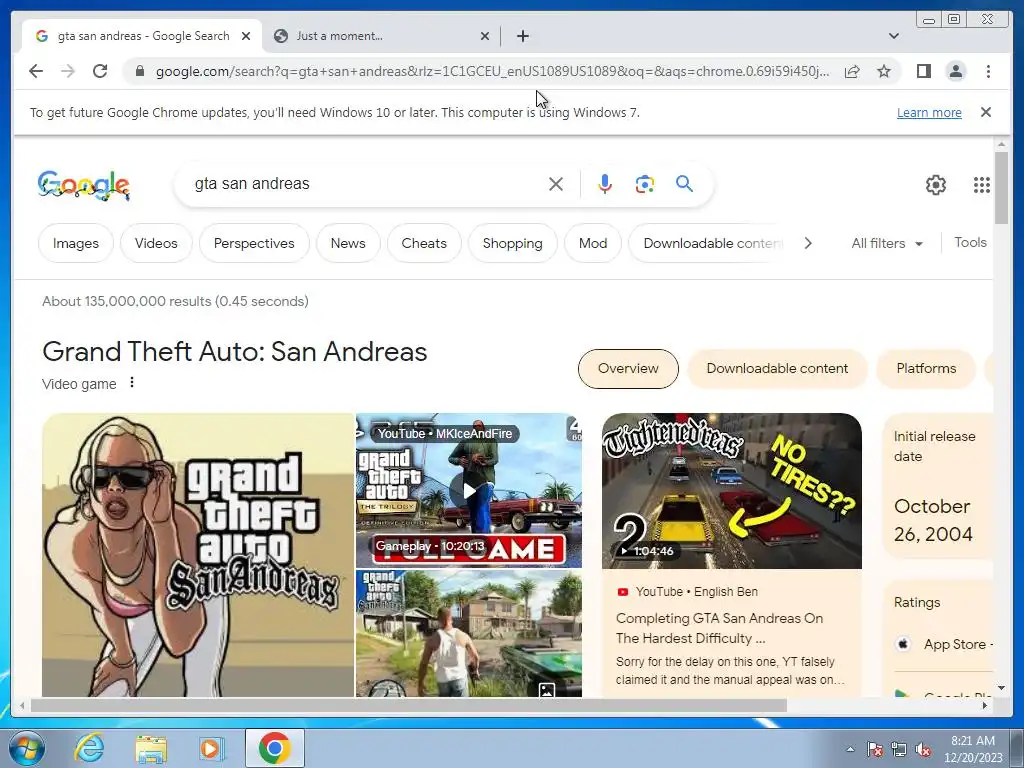Open Windows Explorer from taskbar

point(151,748)
